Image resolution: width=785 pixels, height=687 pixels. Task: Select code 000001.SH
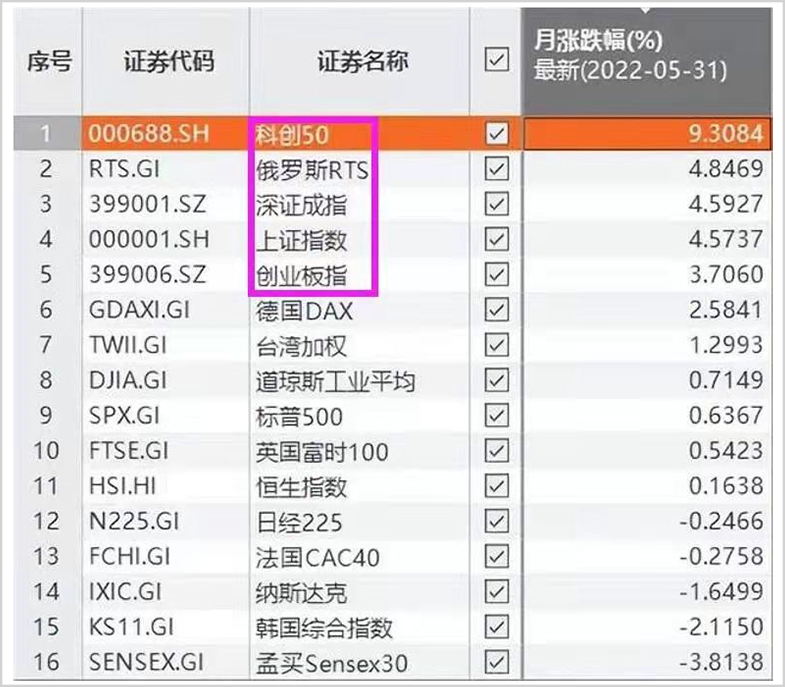tap(149, 239)
